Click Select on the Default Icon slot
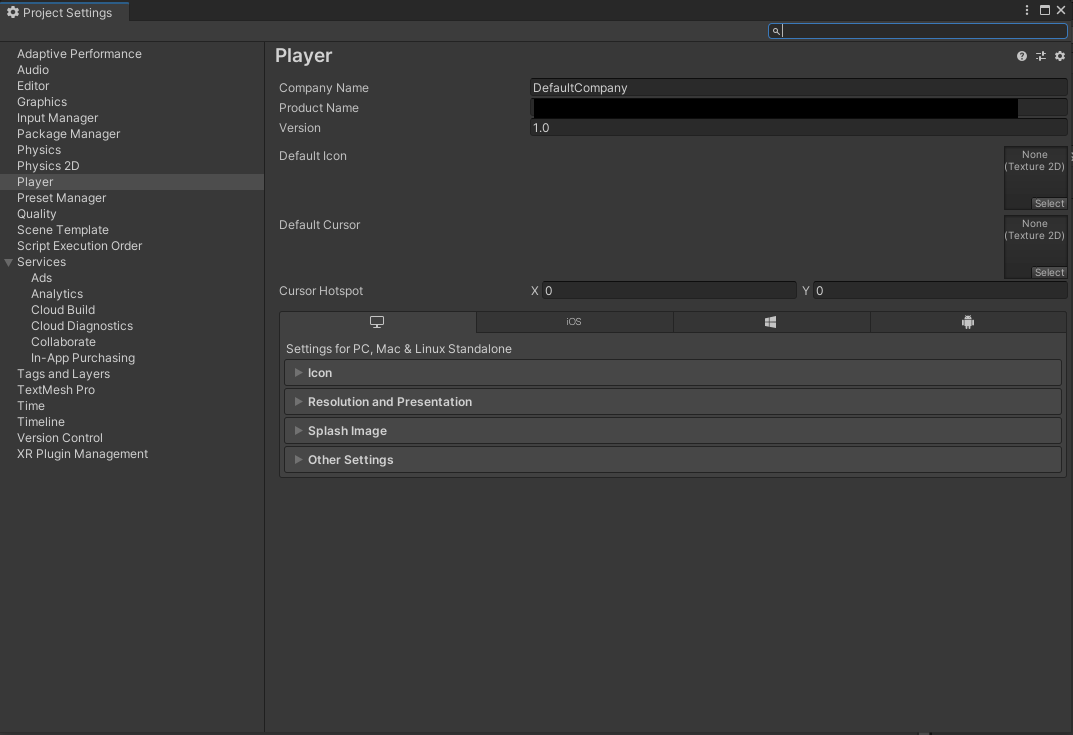This screenshot has width=1073, height=735. 1048,203
